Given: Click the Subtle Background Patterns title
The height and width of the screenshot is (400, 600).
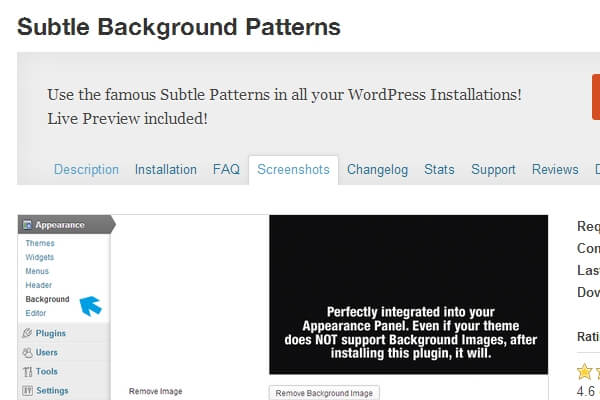Looking at the screenshot, I should point(179,27).
